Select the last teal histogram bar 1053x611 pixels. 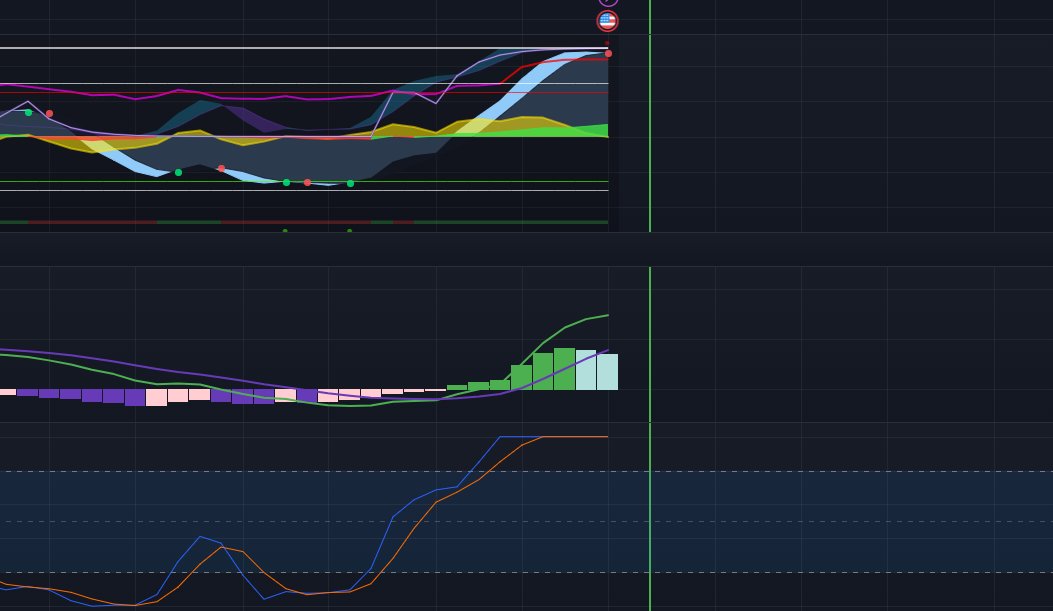click(x=608, y=372)
